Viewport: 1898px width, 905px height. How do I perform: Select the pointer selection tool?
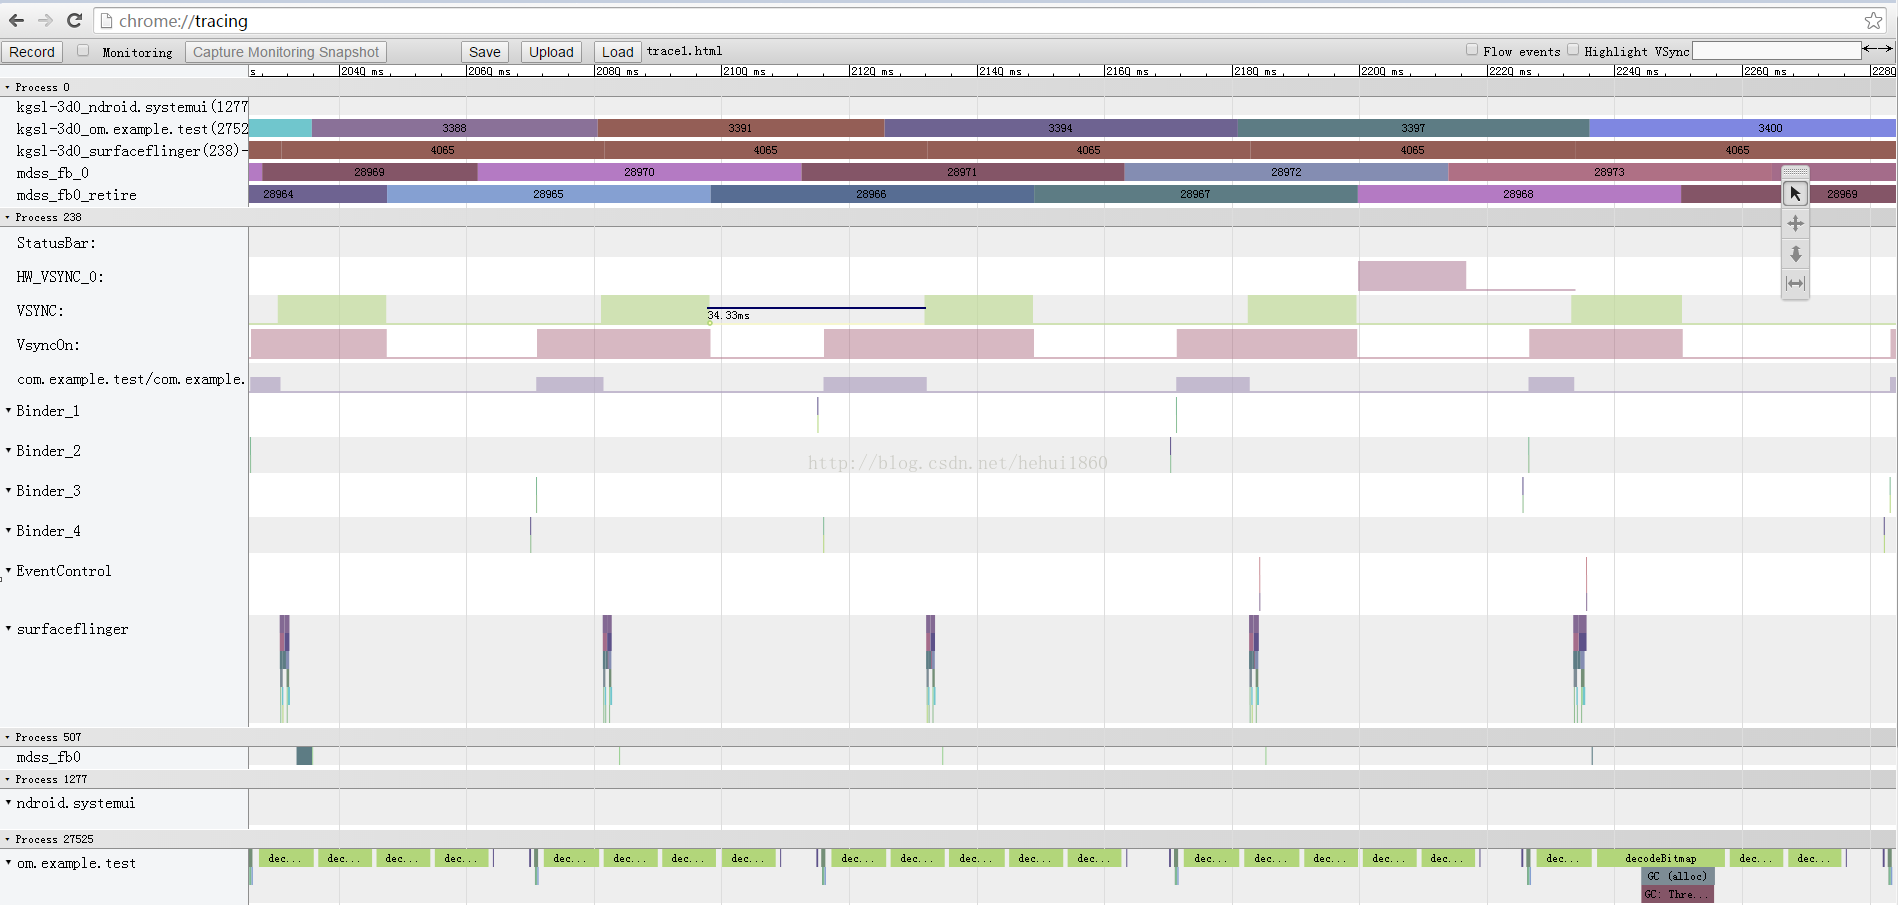click(1795, 193)
